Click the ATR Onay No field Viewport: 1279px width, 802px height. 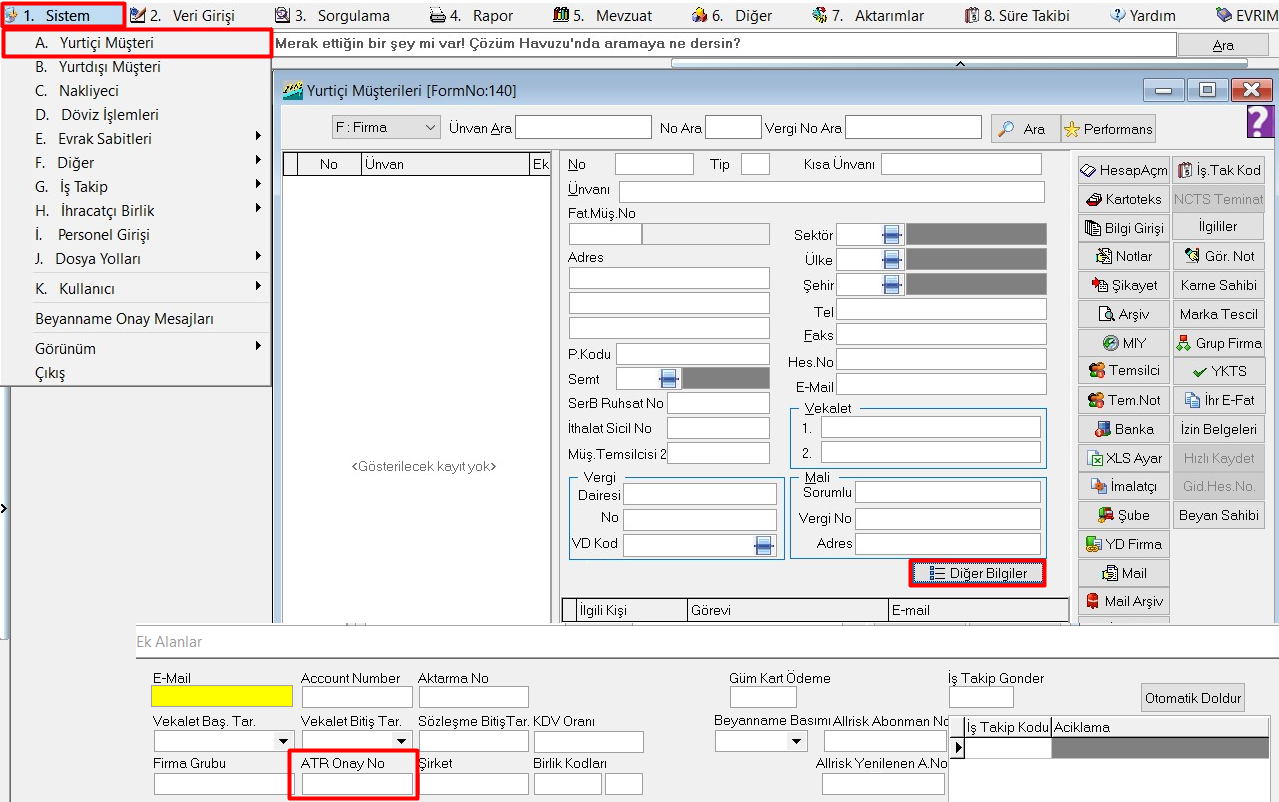click(x=357, y=784)
